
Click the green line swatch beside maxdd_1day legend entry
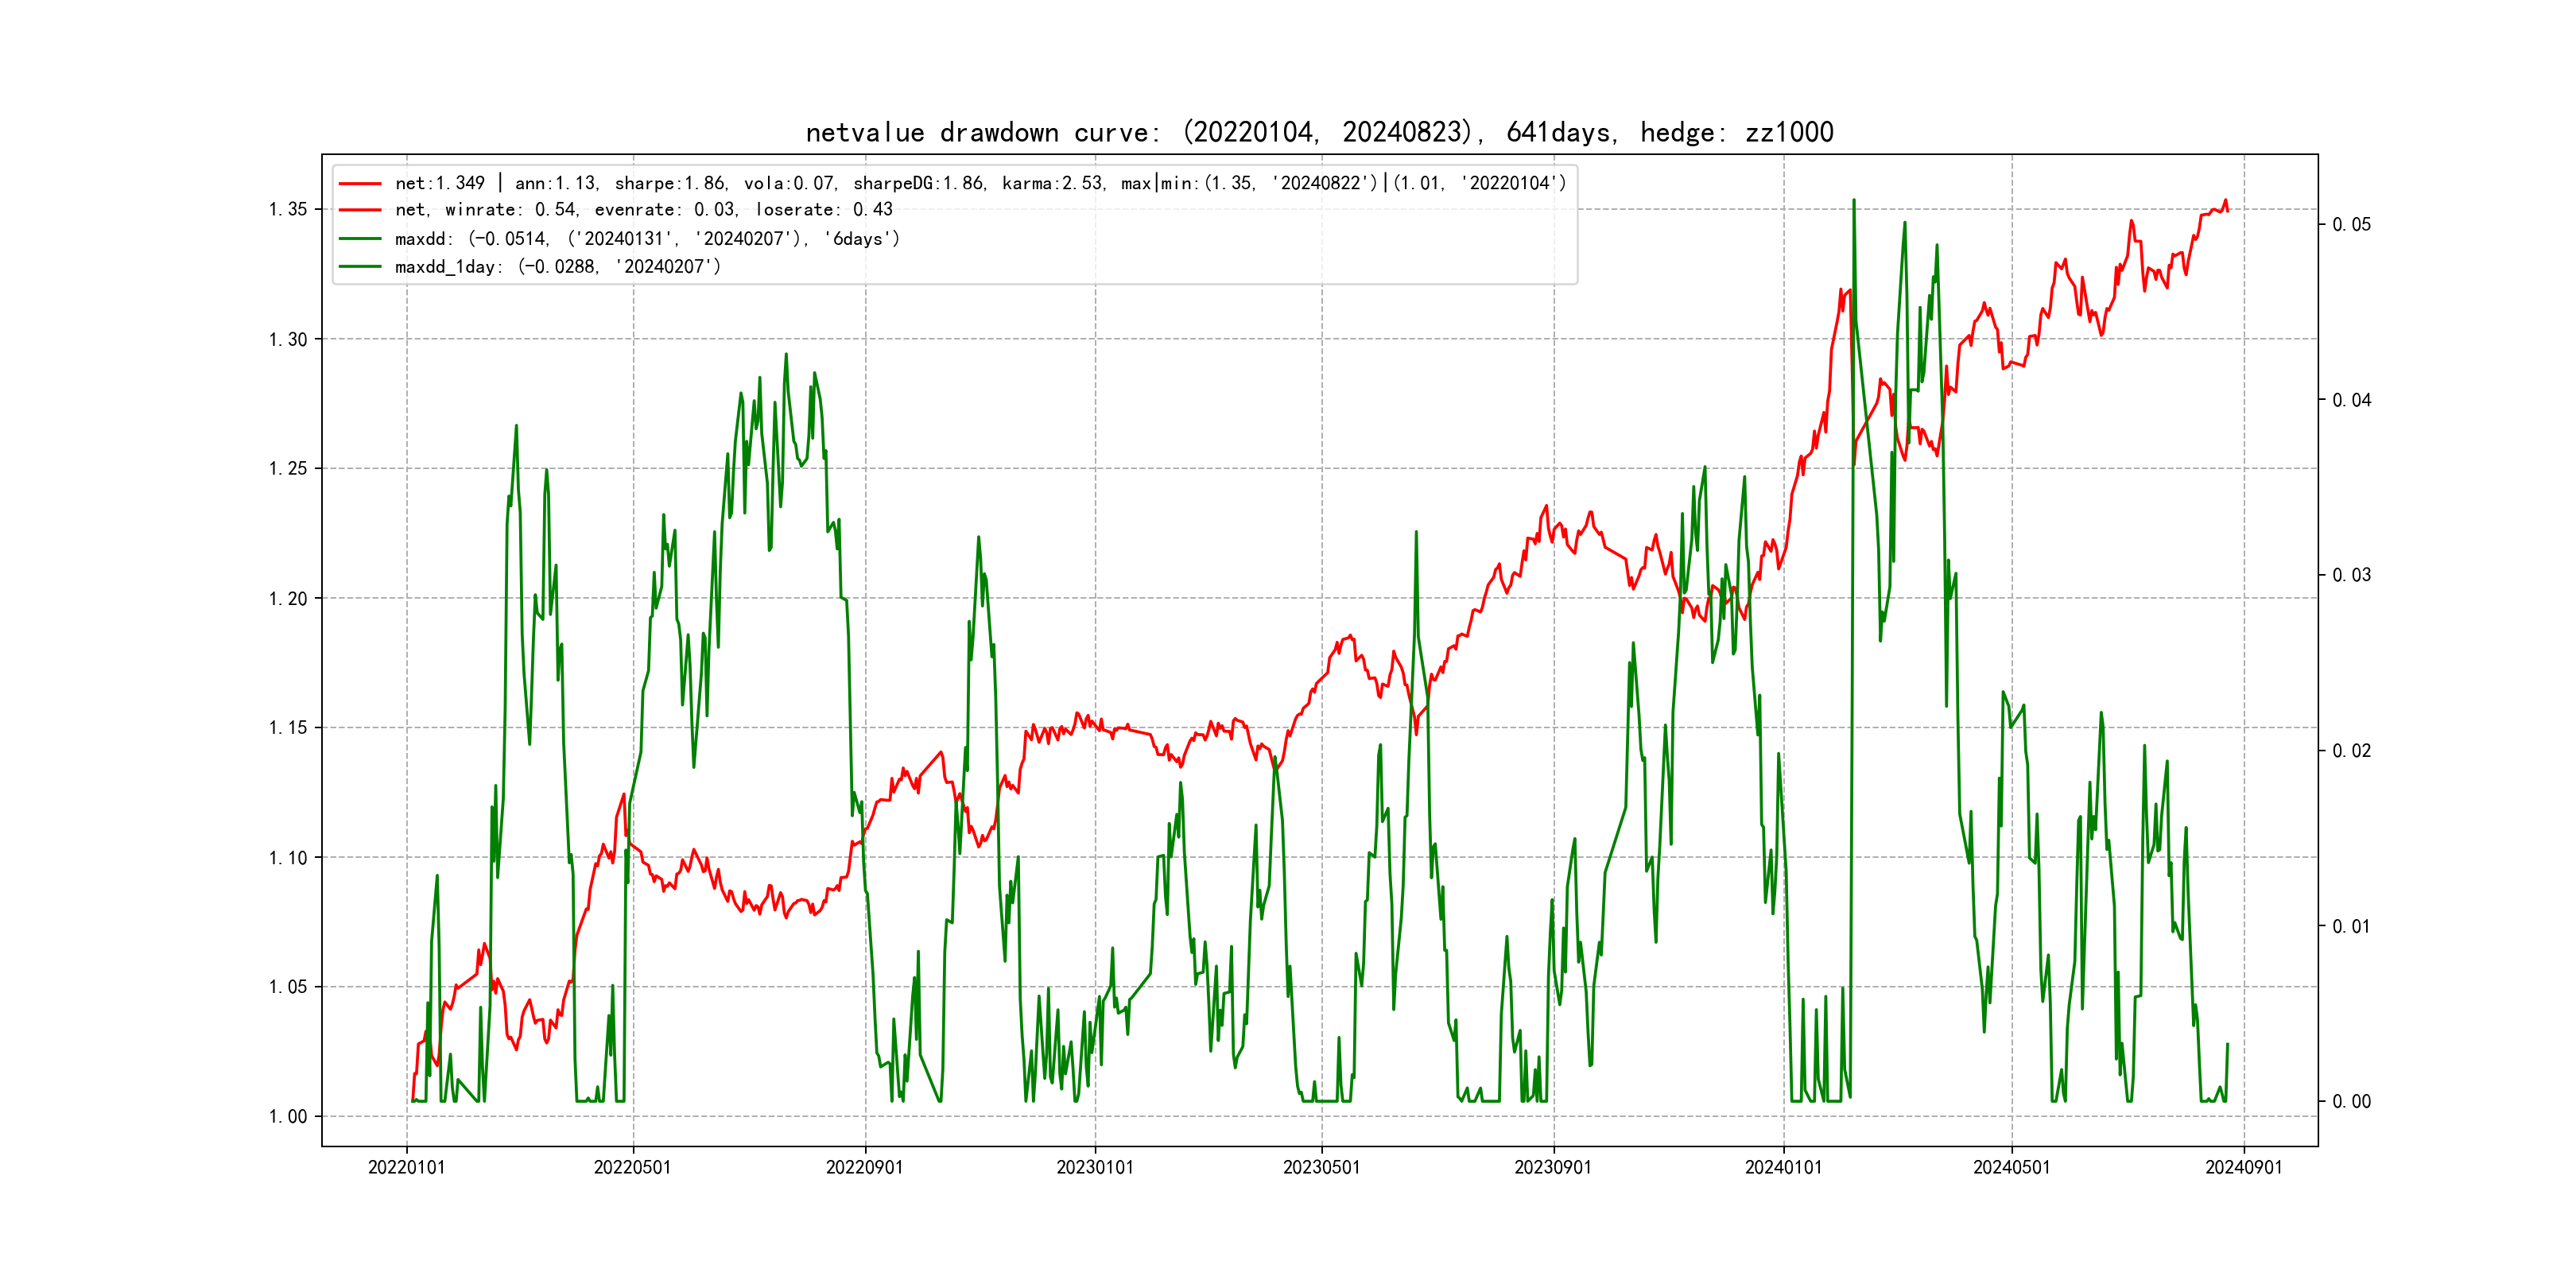tap(360, 267)
